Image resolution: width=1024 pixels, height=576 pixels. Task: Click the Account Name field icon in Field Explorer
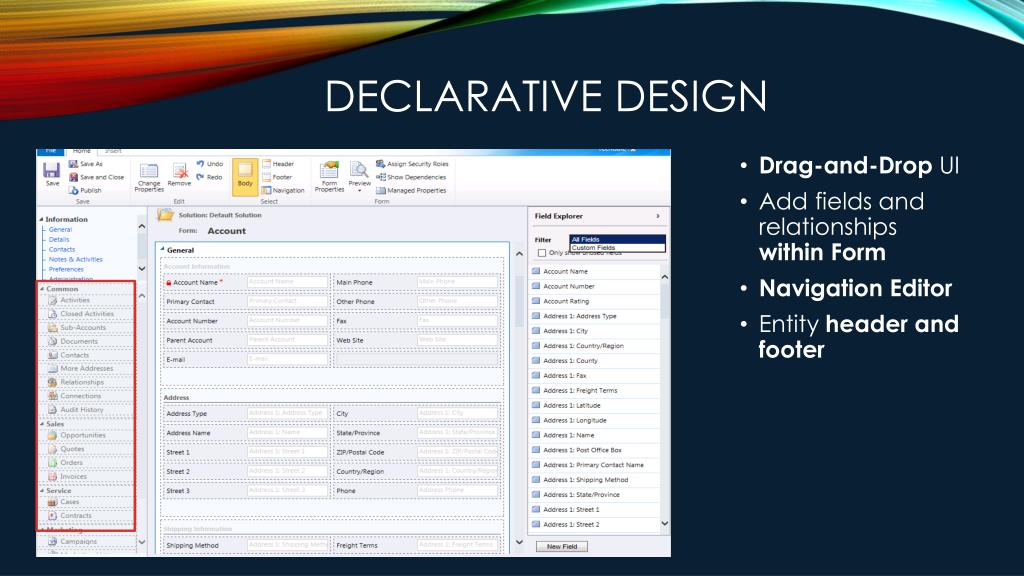click(536, 270)
